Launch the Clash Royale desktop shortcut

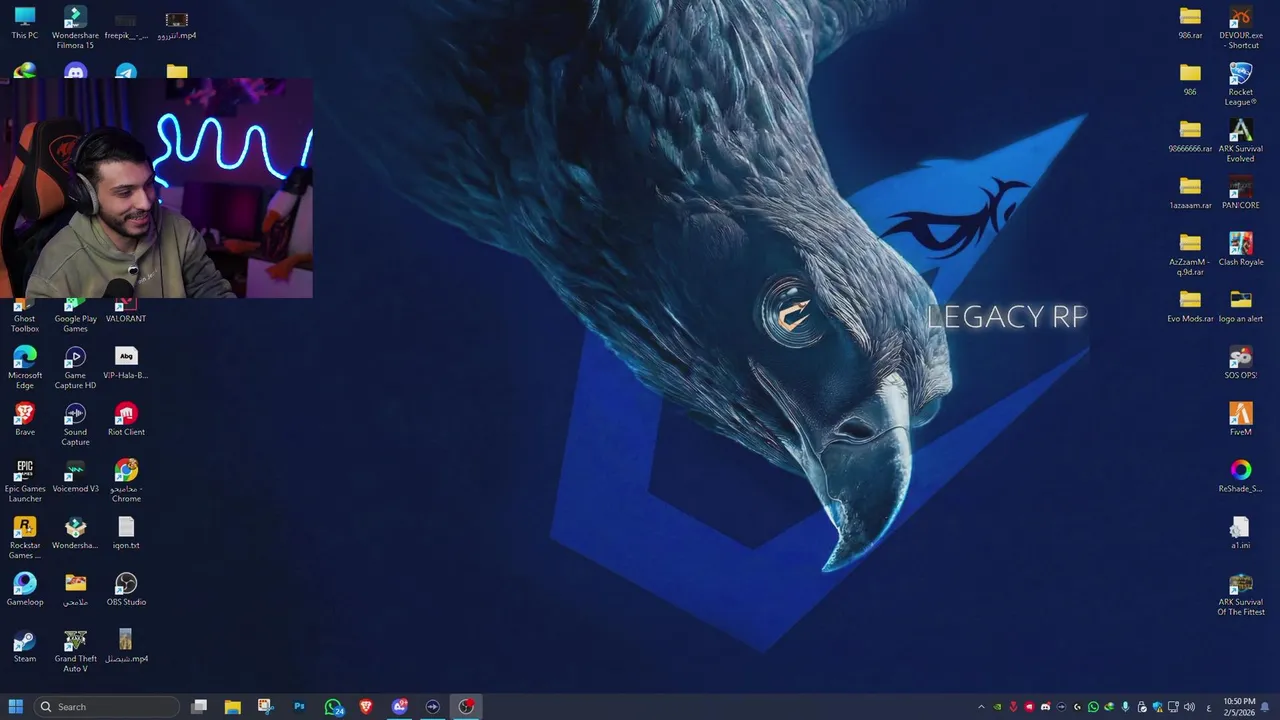[x=1241, y=250]
